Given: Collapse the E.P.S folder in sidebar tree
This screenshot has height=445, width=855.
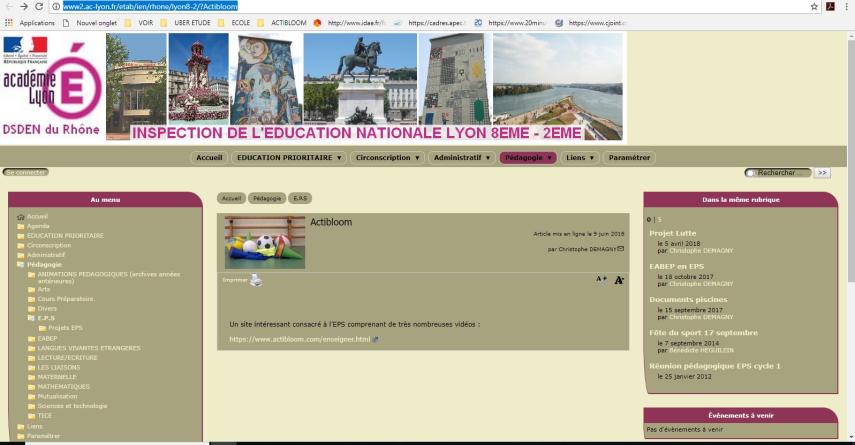Looking at the screenshot, I should click(32, 318).
